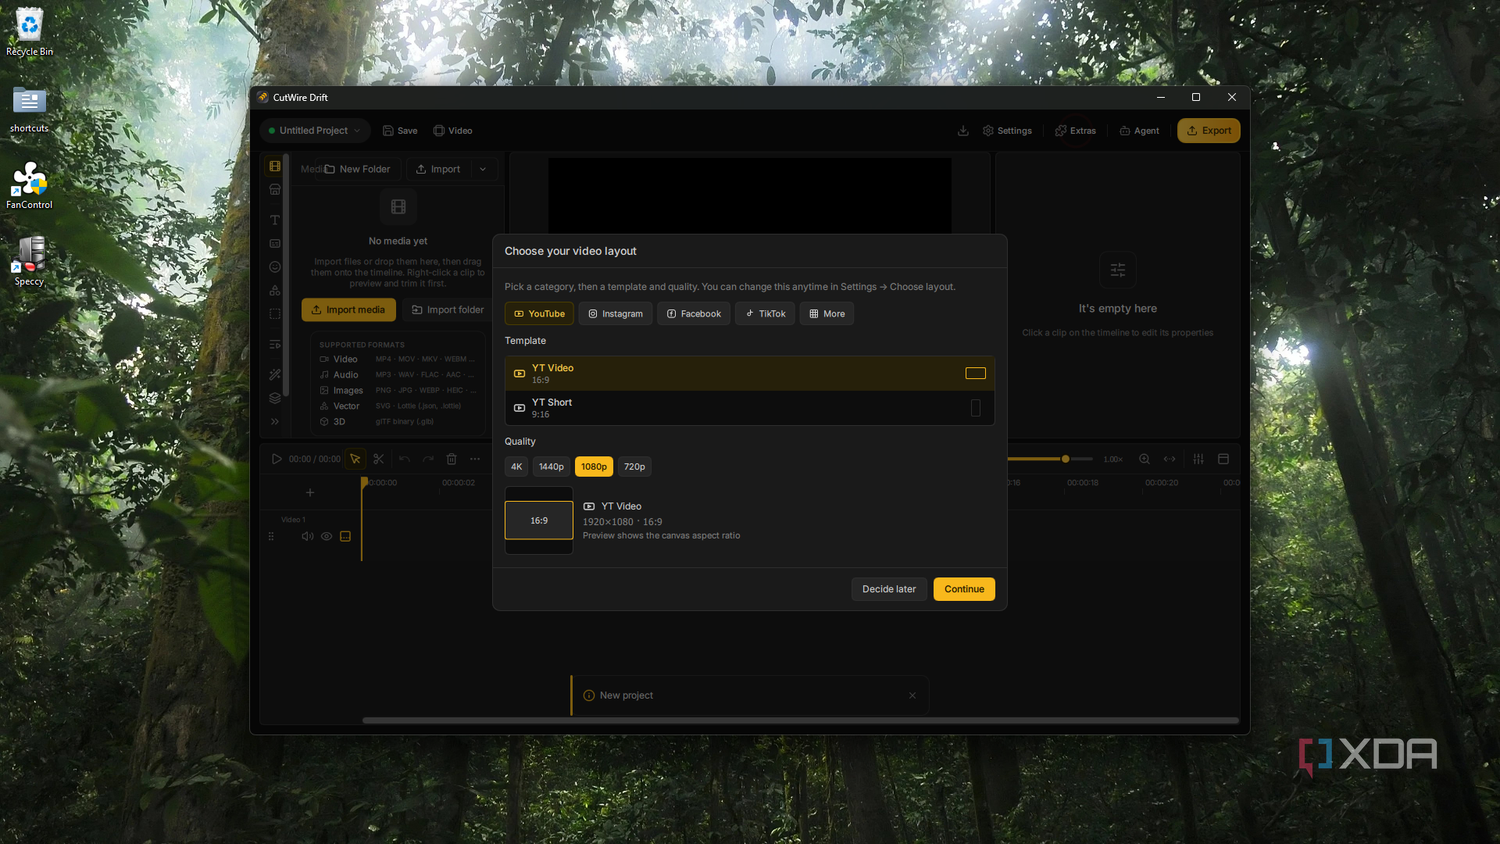Click the Continue button
1500x844 pixels.
(964, 589)
